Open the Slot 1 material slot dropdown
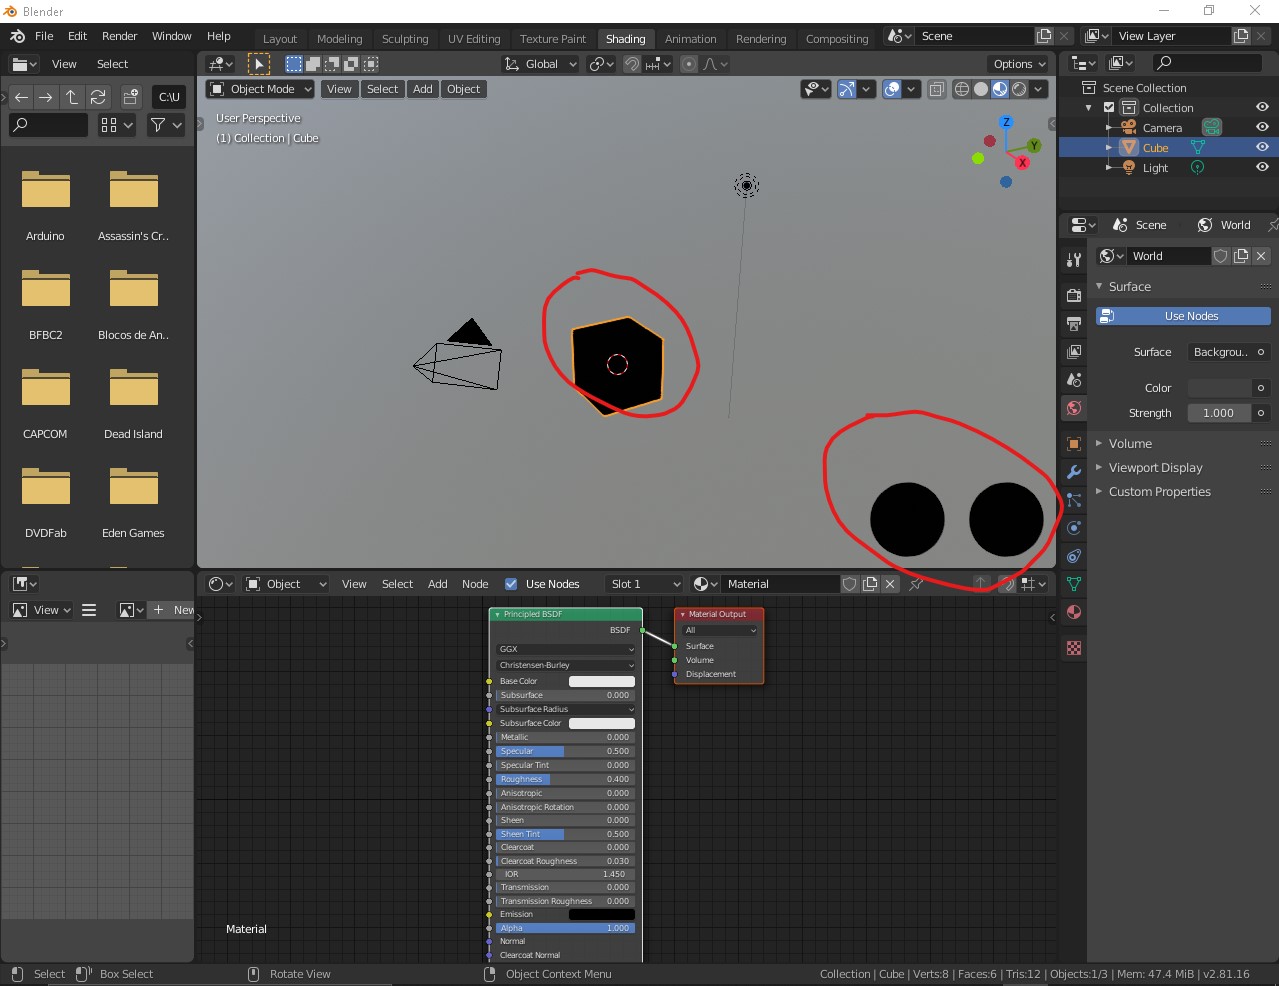Image resolution: width=1279 pixels, height=986 pixels. [645, 584]
